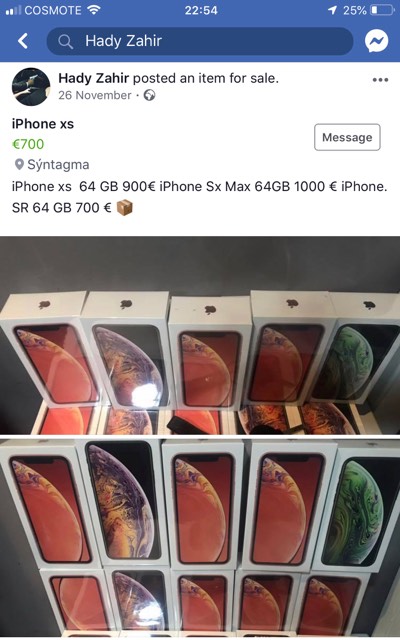Click the Message button to contact the seller

(x=347, y=137)
